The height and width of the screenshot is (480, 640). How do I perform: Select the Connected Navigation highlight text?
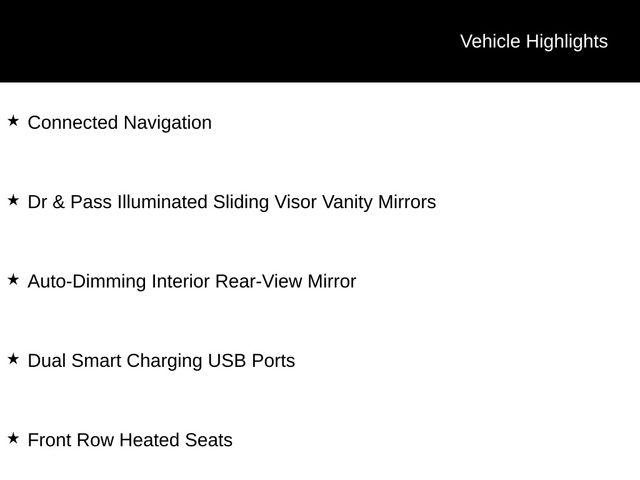click(119, 123)
